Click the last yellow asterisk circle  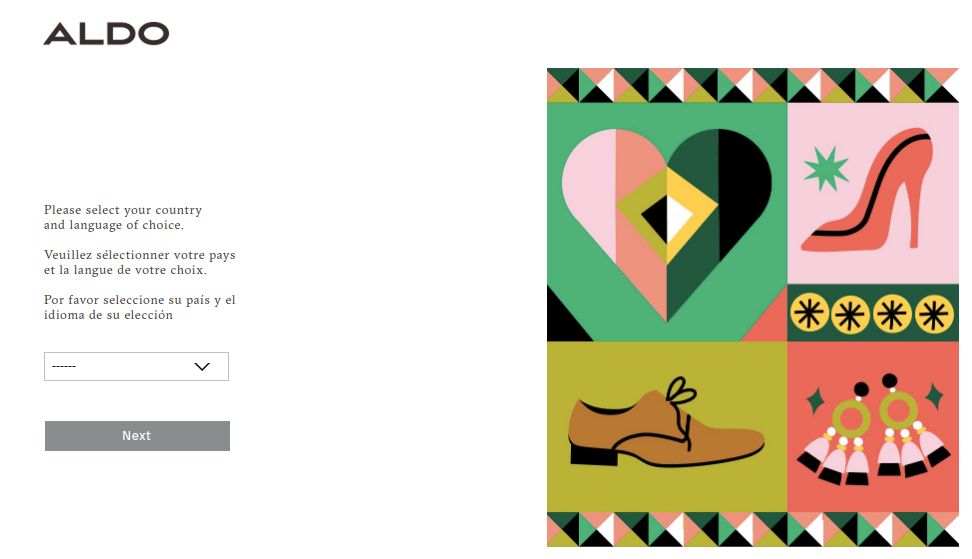click(x=934, y=314)
